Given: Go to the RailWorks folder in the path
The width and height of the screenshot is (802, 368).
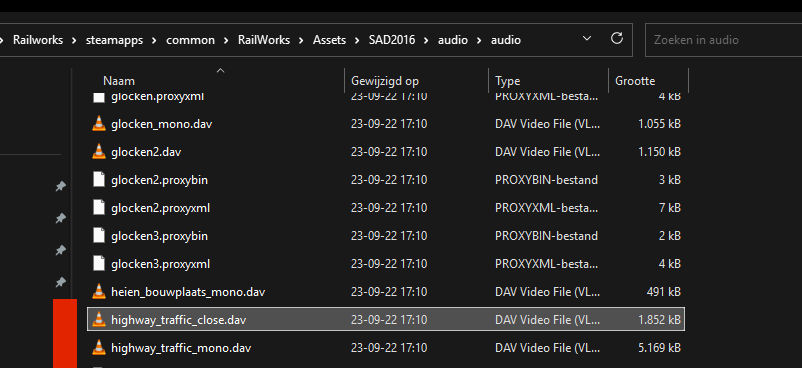Looking at the screenshot, I should pos(263,40).
